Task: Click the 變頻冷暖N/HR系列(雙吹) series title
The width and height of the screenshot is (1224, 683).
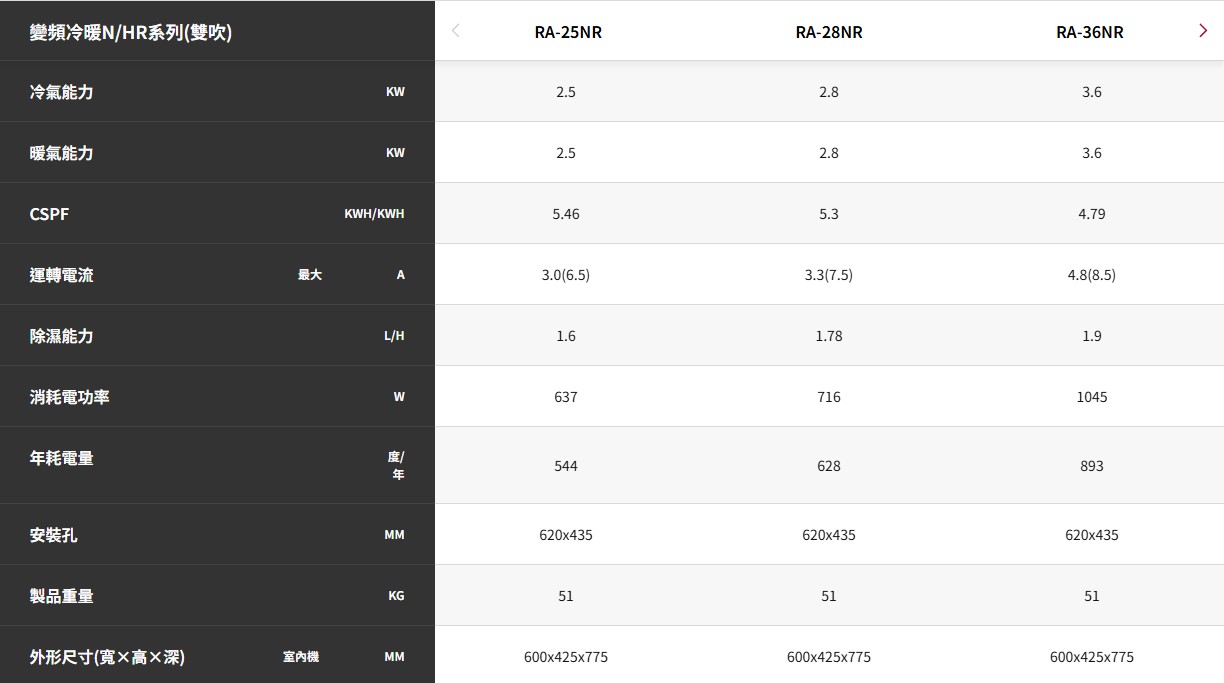Action: pyautogui.click(x=131, y=33)
